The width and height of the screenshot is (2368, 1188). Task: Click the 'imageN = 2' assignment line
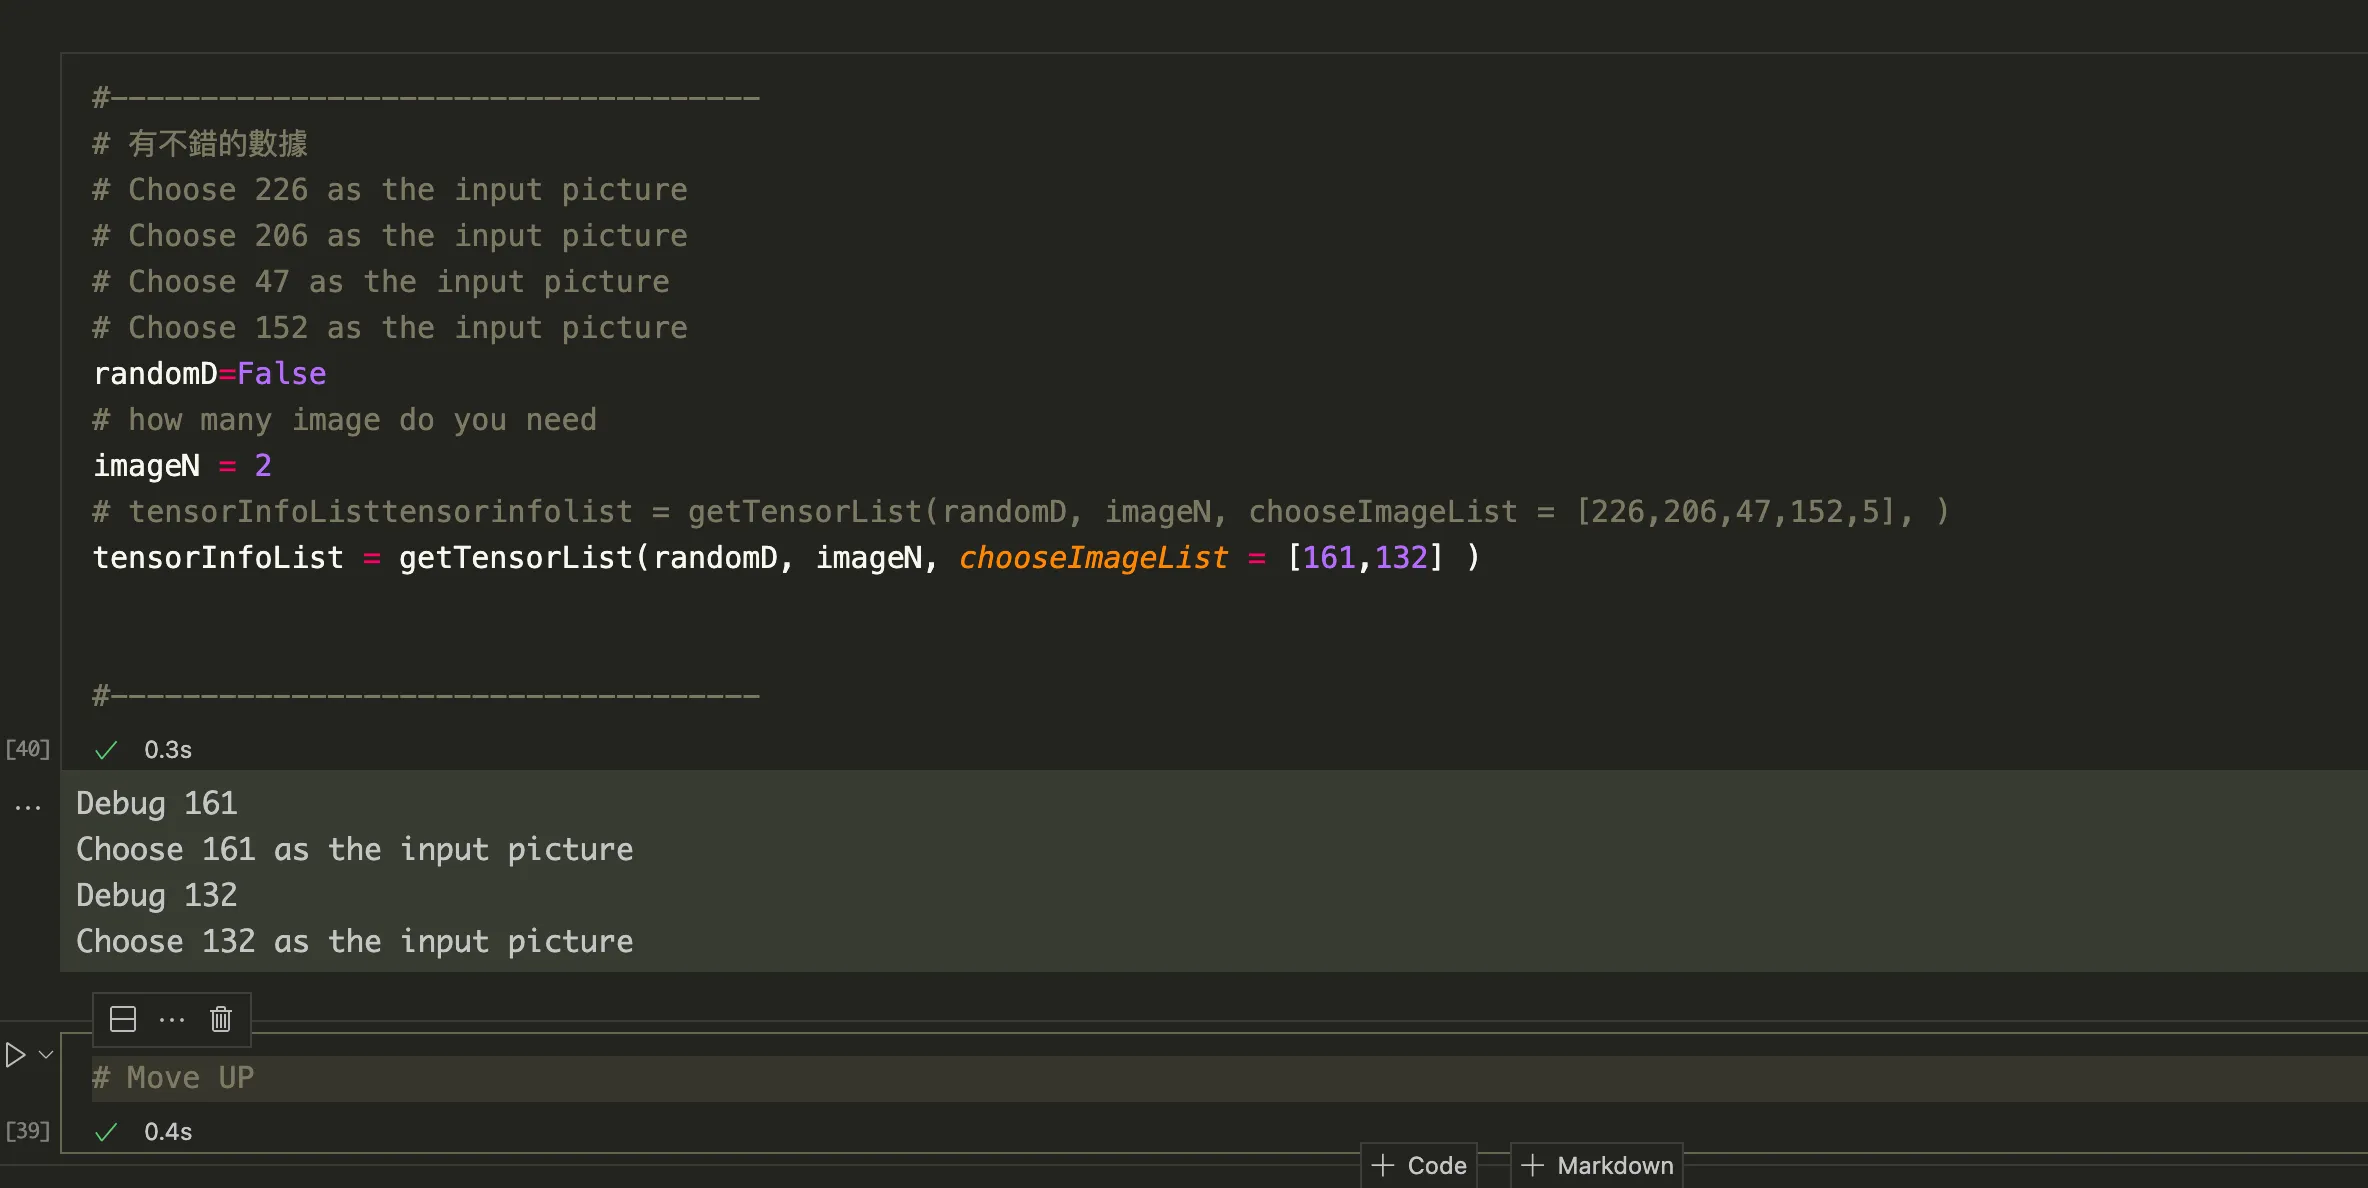(182, 466)
